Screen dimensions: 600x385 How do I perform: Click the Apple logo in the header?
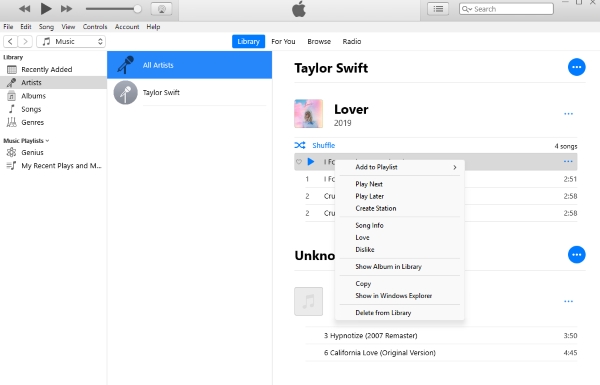[299, 9]
